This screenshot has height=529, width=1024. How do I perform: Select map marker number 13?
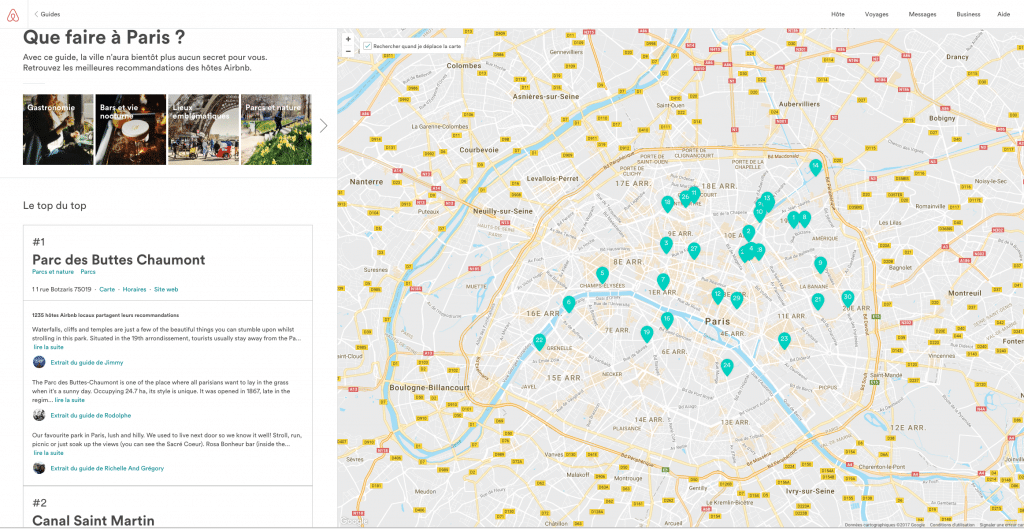point(767,199)
